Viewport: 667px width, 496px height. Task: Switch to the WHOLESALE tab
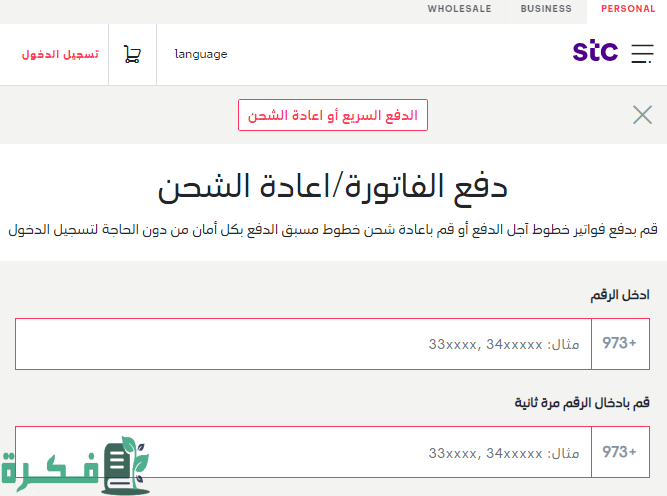coord(459,9)
